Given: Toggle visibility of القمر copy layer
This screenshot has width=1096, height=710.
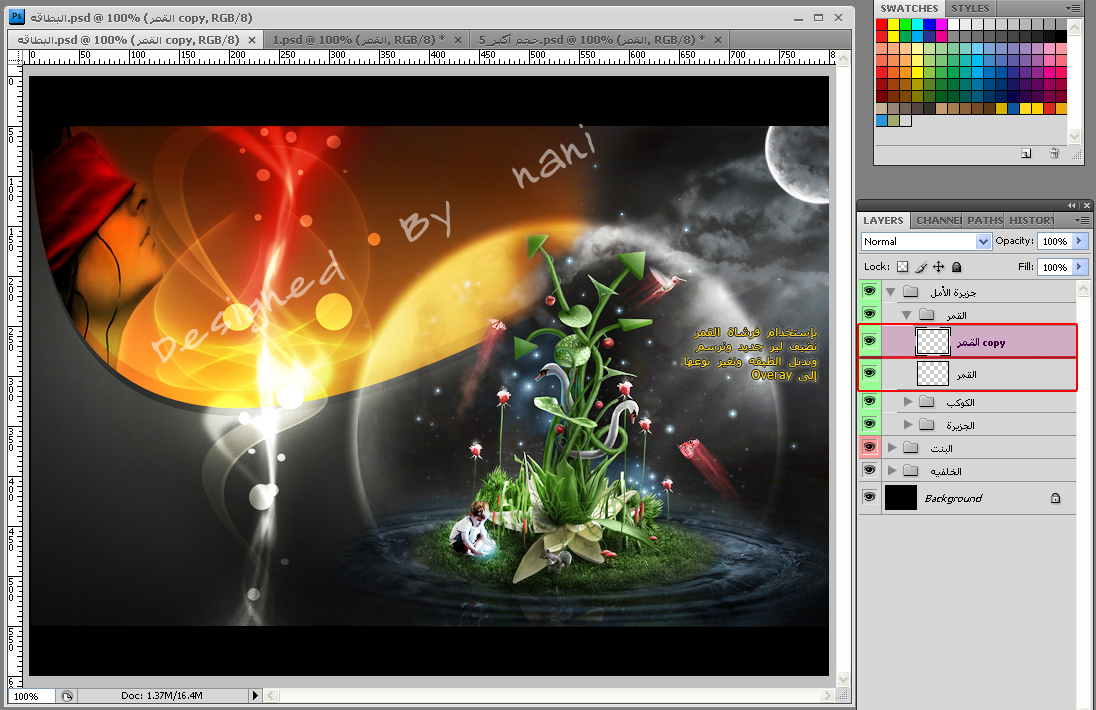Looking at the screenshot, I should point(870,341).
